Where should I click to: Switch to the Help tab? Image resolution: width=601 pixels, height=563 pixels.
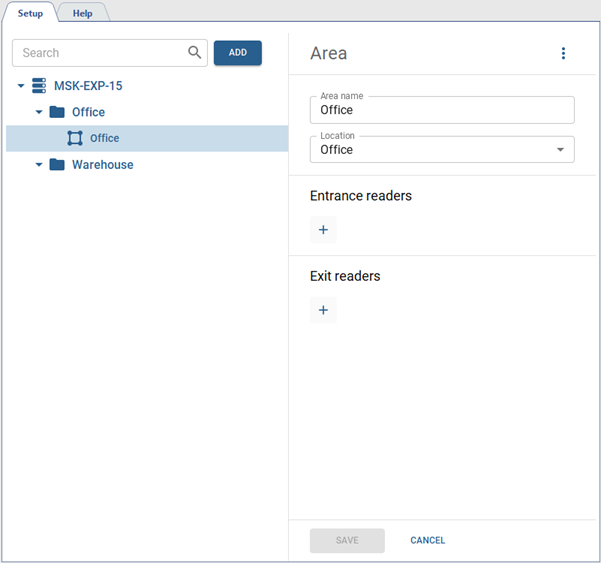click(x=82, y=13)
